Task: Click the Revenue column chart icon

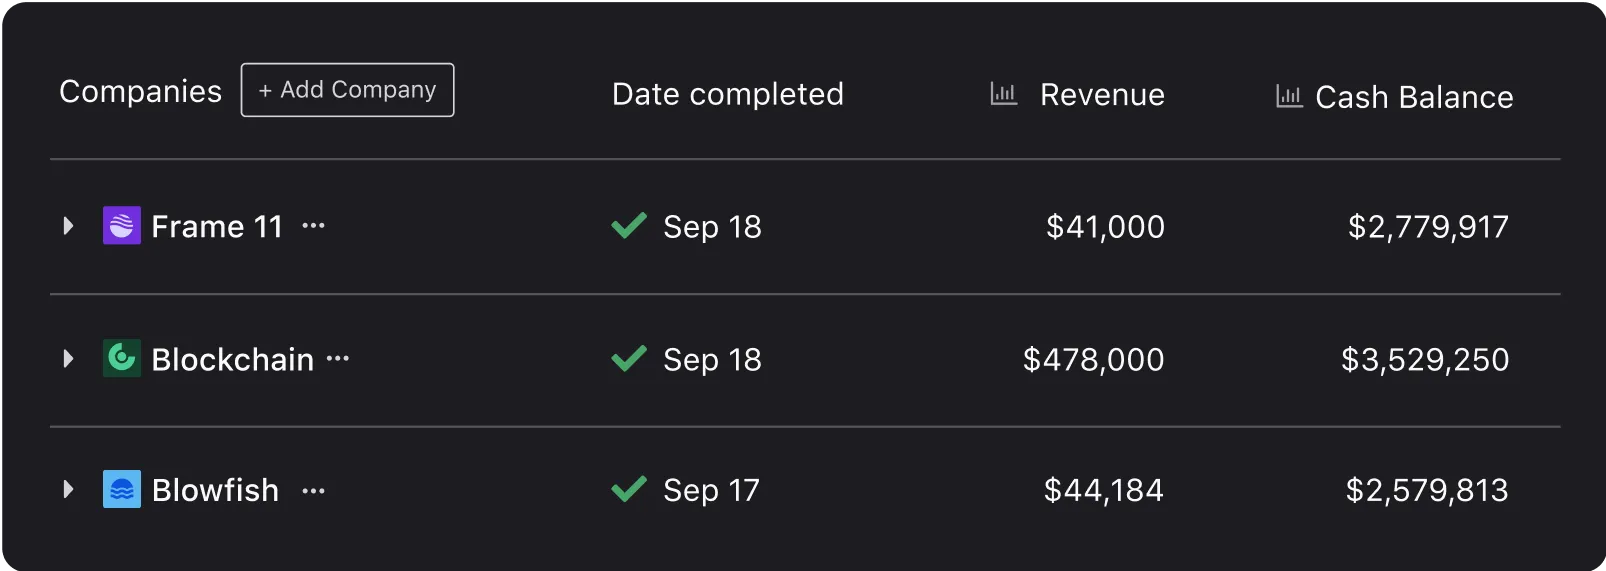Action: click(x=1003, y=94)
